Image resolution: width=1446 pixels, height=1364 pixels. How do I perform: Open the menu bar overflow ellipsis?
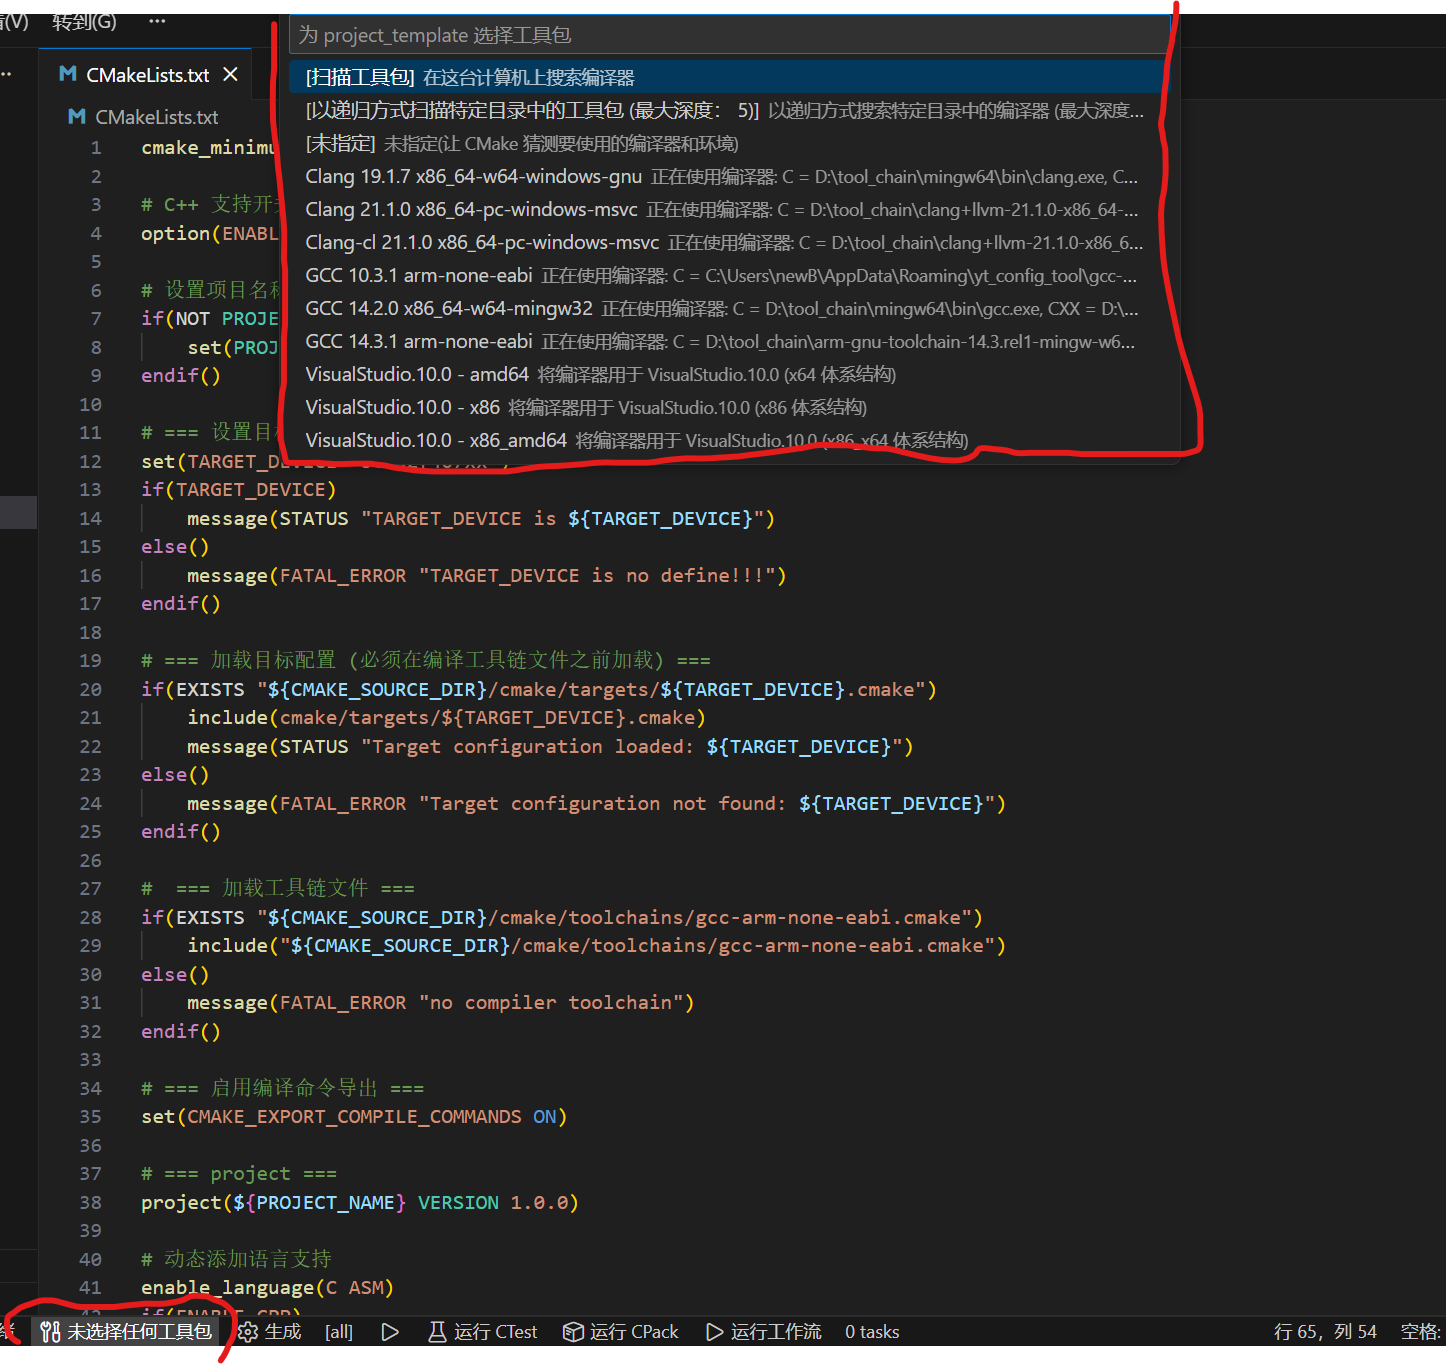click(157, 21)
